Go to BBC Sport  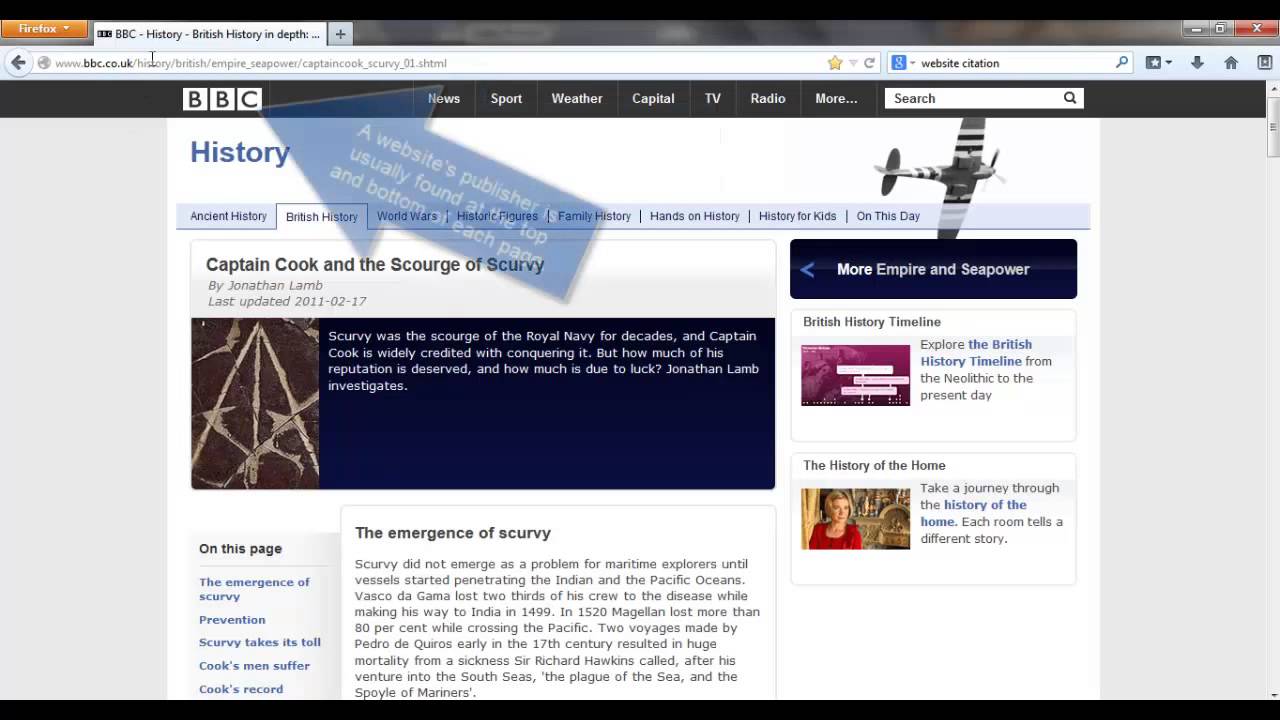coord(506,99)
